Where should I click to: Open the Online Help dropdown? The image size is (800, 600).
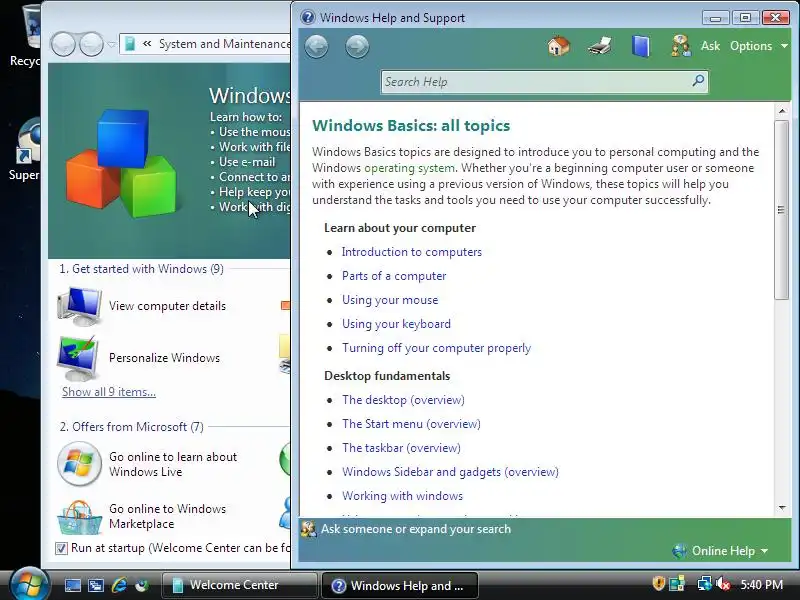pyautogui.click(x=720, y=551)
